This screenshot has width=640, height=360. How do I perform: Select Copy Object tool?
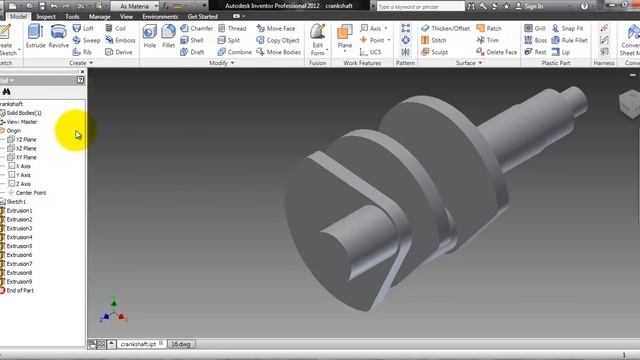278,40
